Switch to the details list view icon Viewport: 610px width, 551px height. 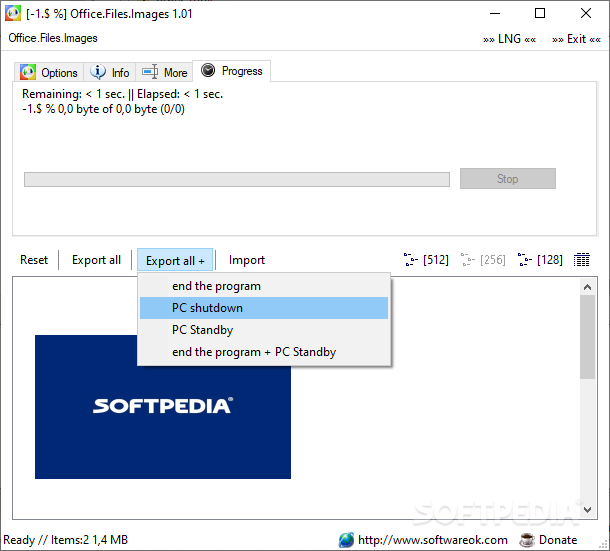point(582,260)
